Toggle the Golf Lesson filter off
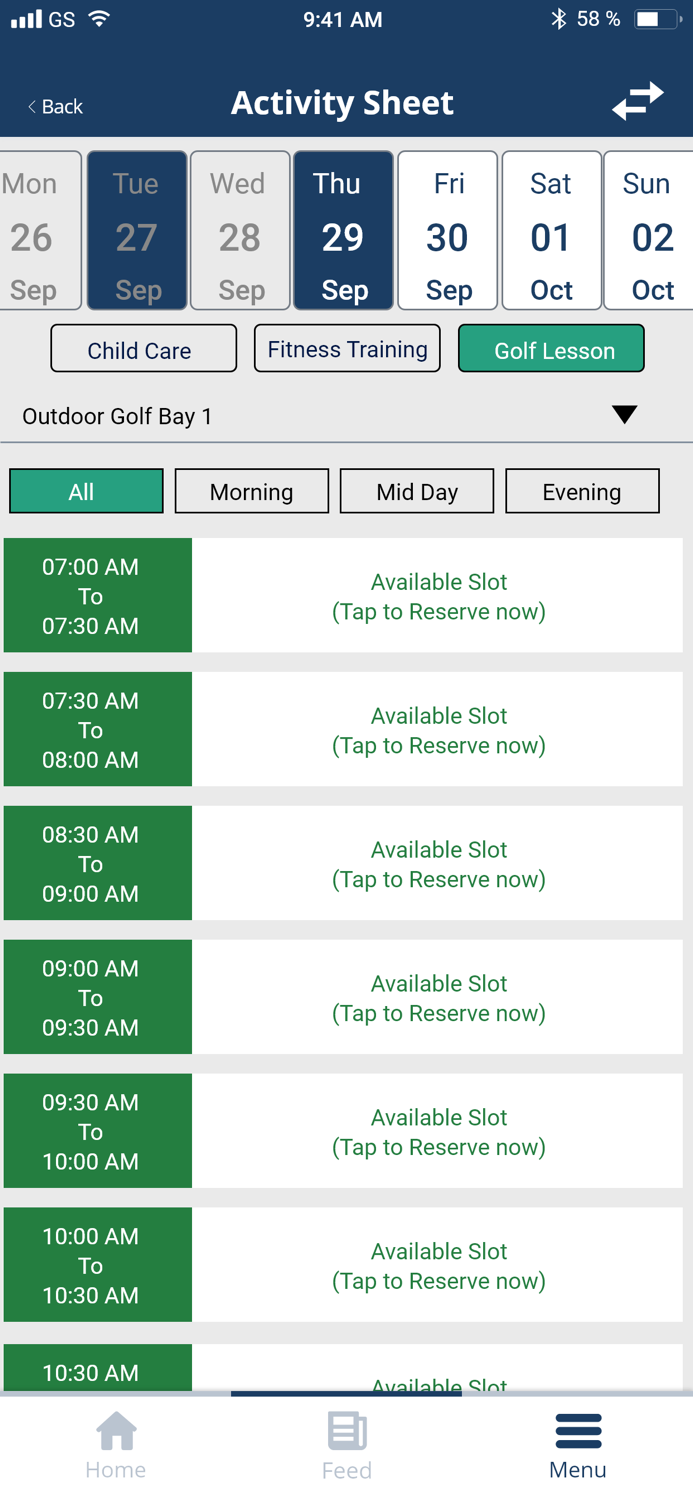693x1500 pixels. 551,350
